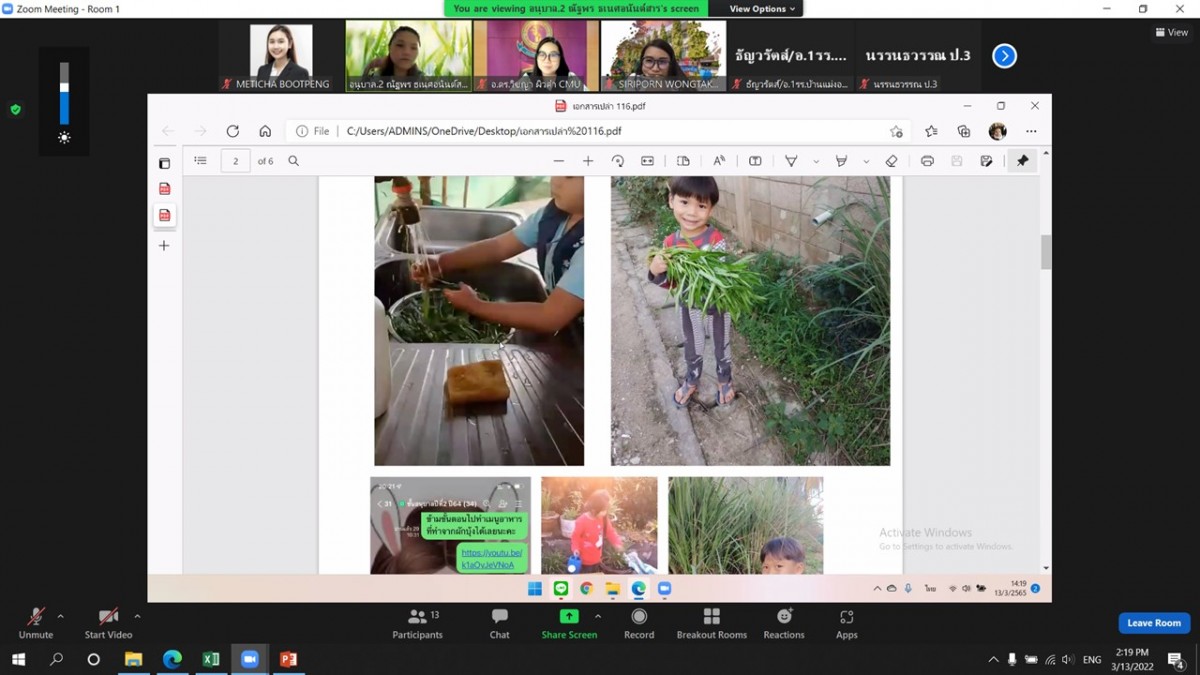Add a new vertical tab

coord(164,245)
